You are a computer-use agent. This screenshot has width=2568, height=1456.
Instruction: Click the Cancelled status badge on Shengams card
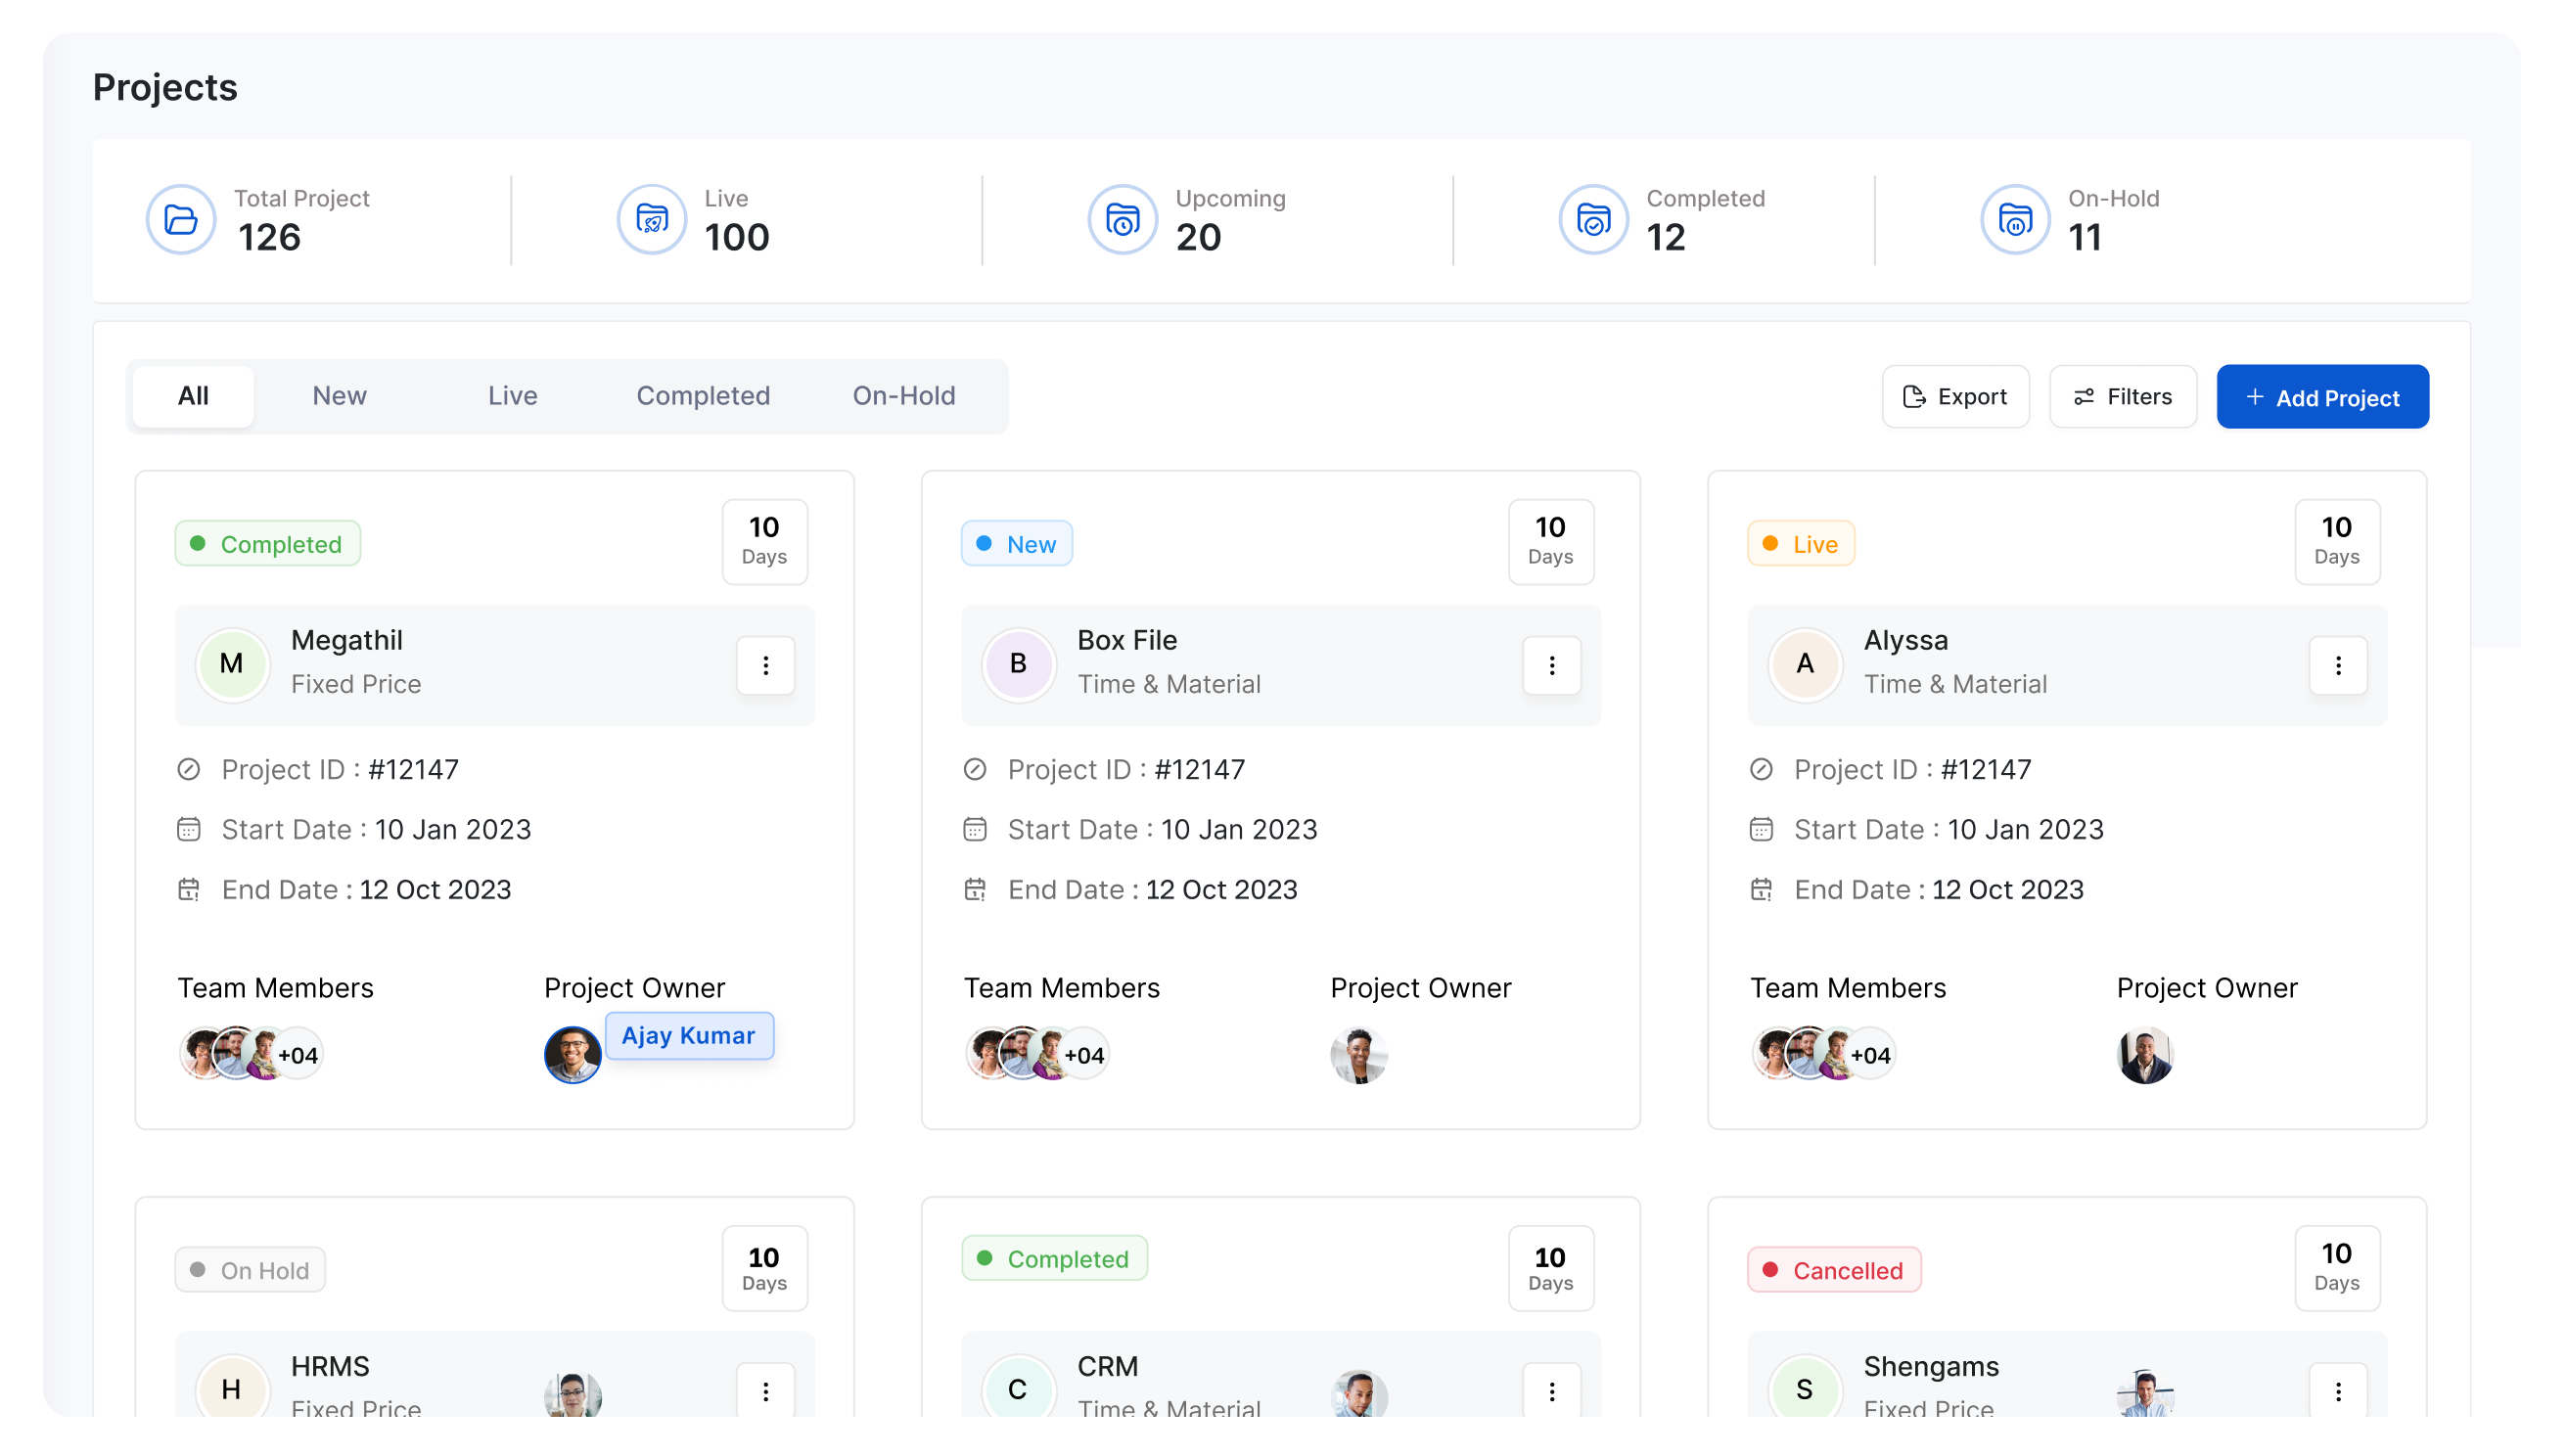pyautogui.click(x=1834, y=1270)
